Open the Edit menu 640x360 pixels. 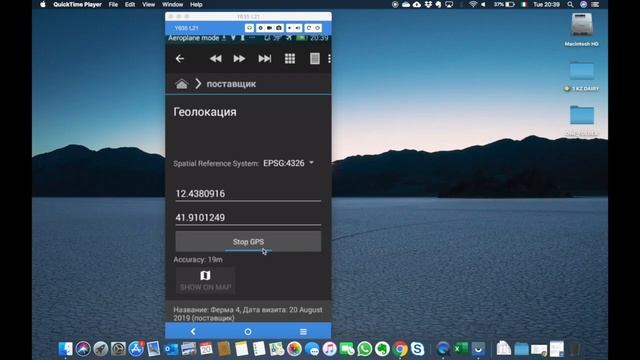click(x=130, y=4)
